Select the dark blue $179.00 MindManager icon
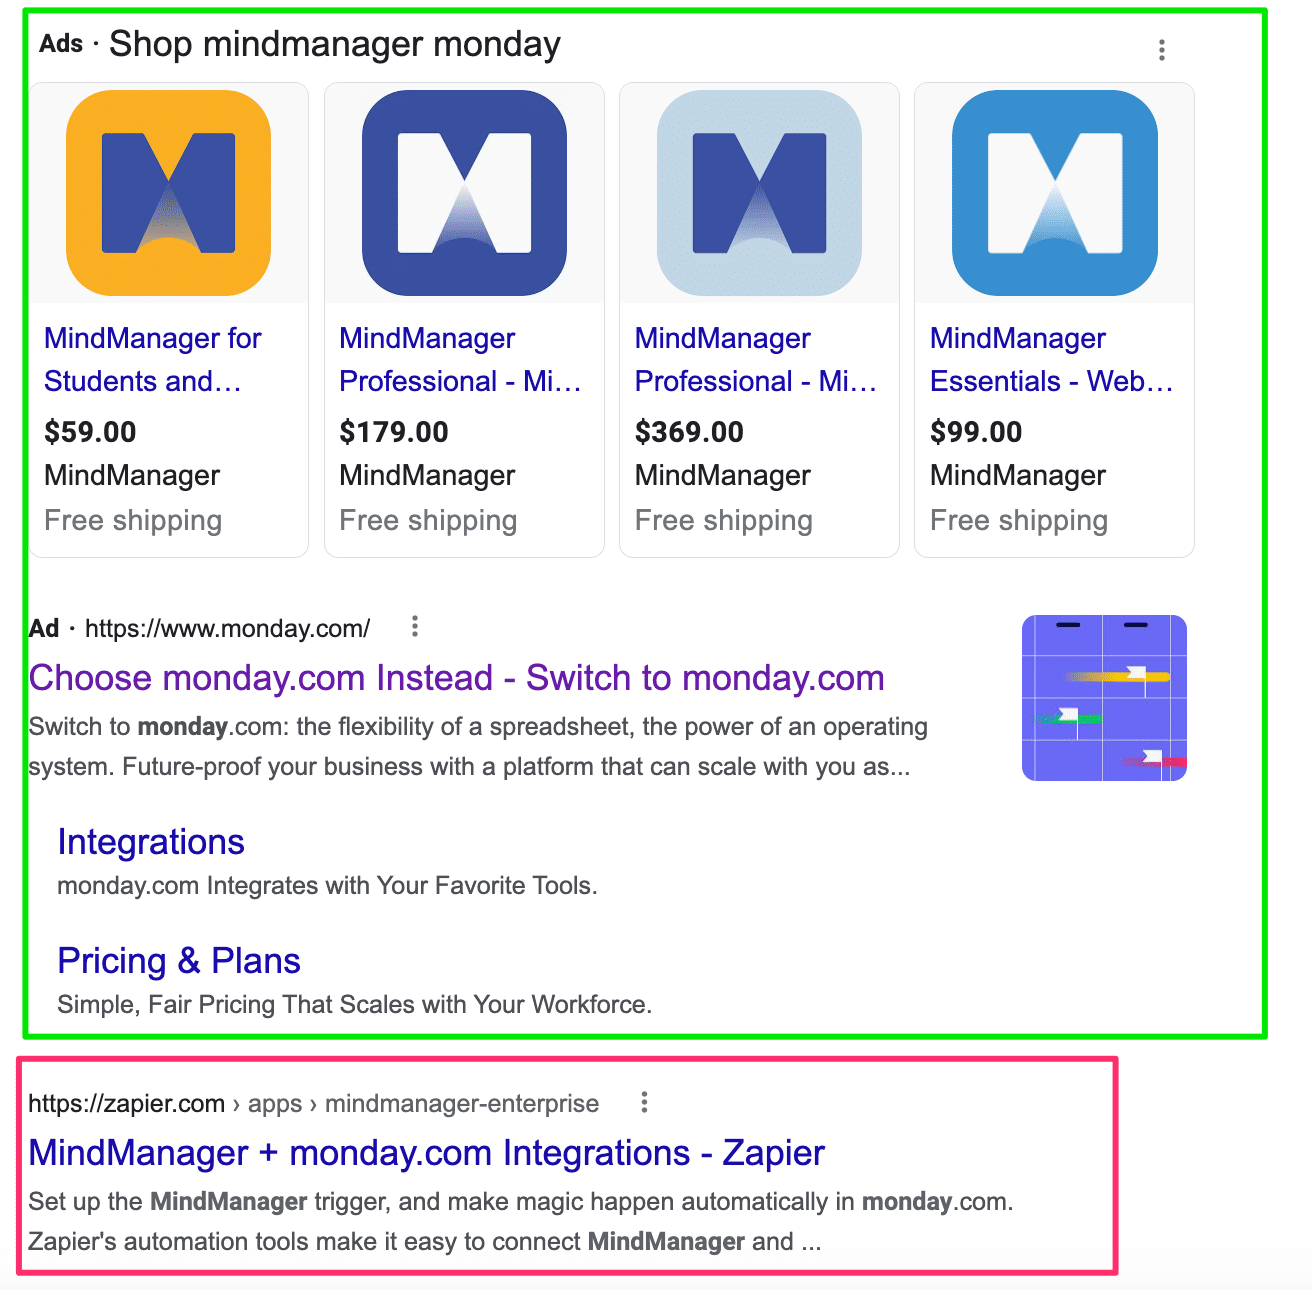 464,193
